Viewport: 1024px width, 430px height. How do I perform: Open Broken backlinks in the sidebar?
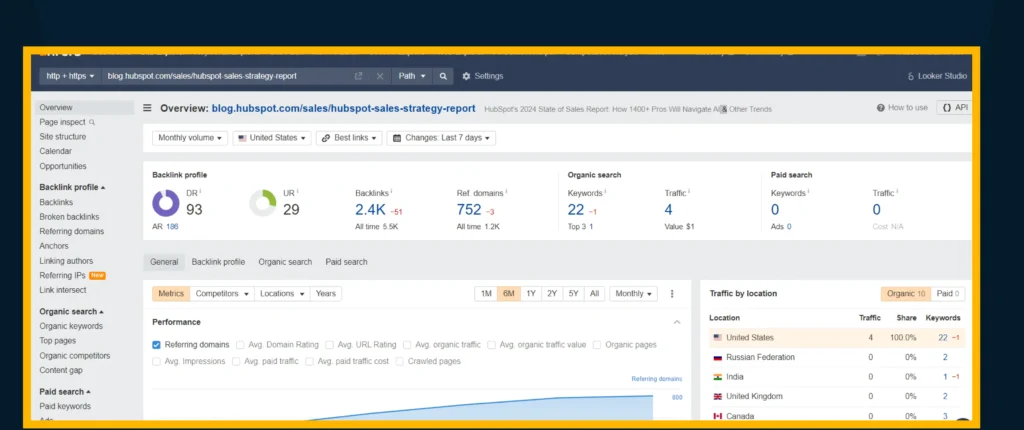(x=69, y=217)
